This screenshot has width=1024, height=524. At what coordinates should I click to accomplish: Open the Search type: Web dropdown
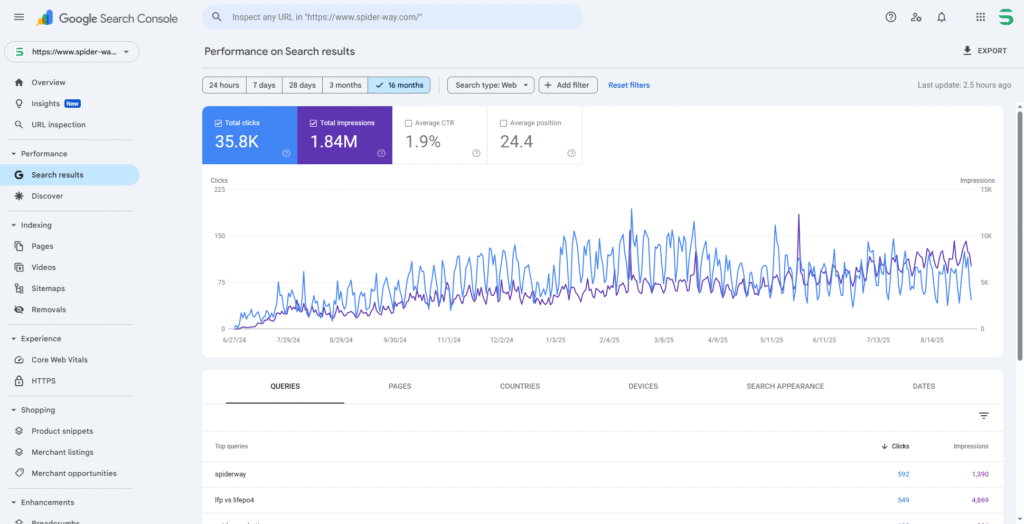tap(490, 85)
